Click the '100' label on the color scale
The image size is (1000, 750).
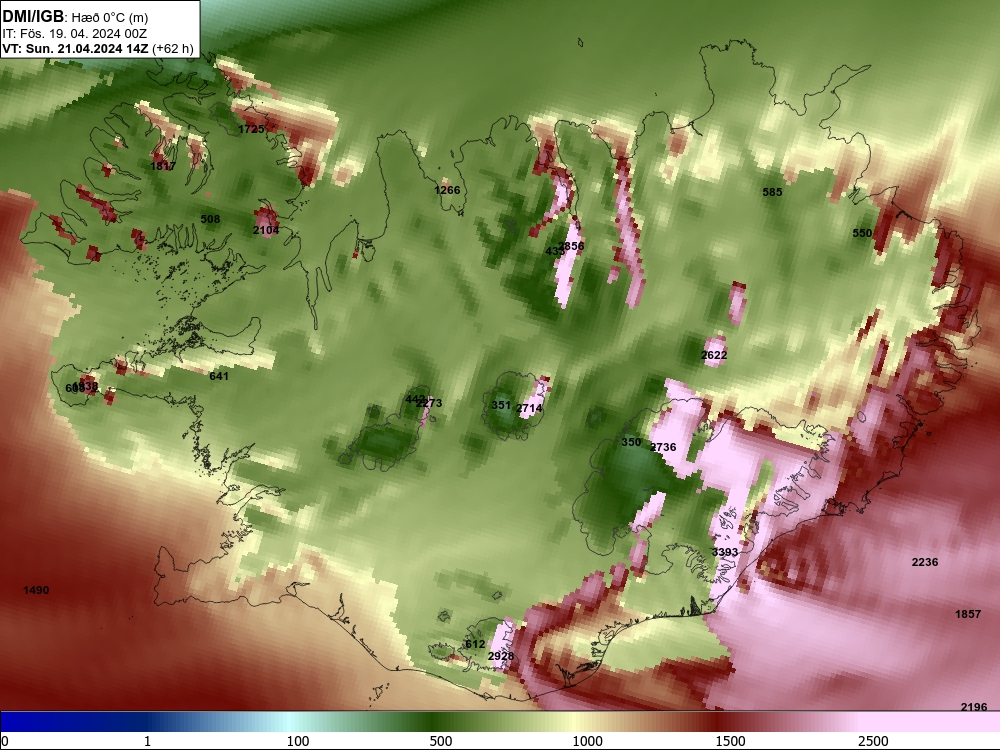point(298,741)
